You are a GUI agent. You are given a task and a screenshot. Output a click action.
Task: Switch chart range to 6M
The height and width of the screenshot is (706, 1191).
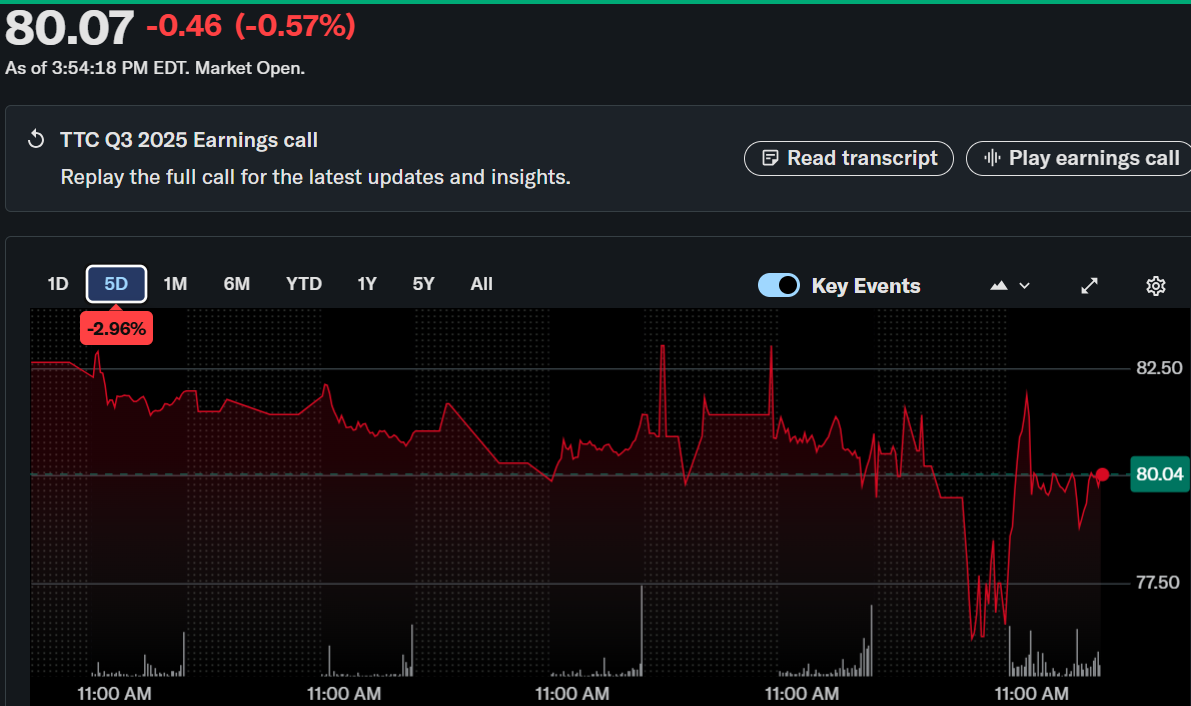click(237, 284)
